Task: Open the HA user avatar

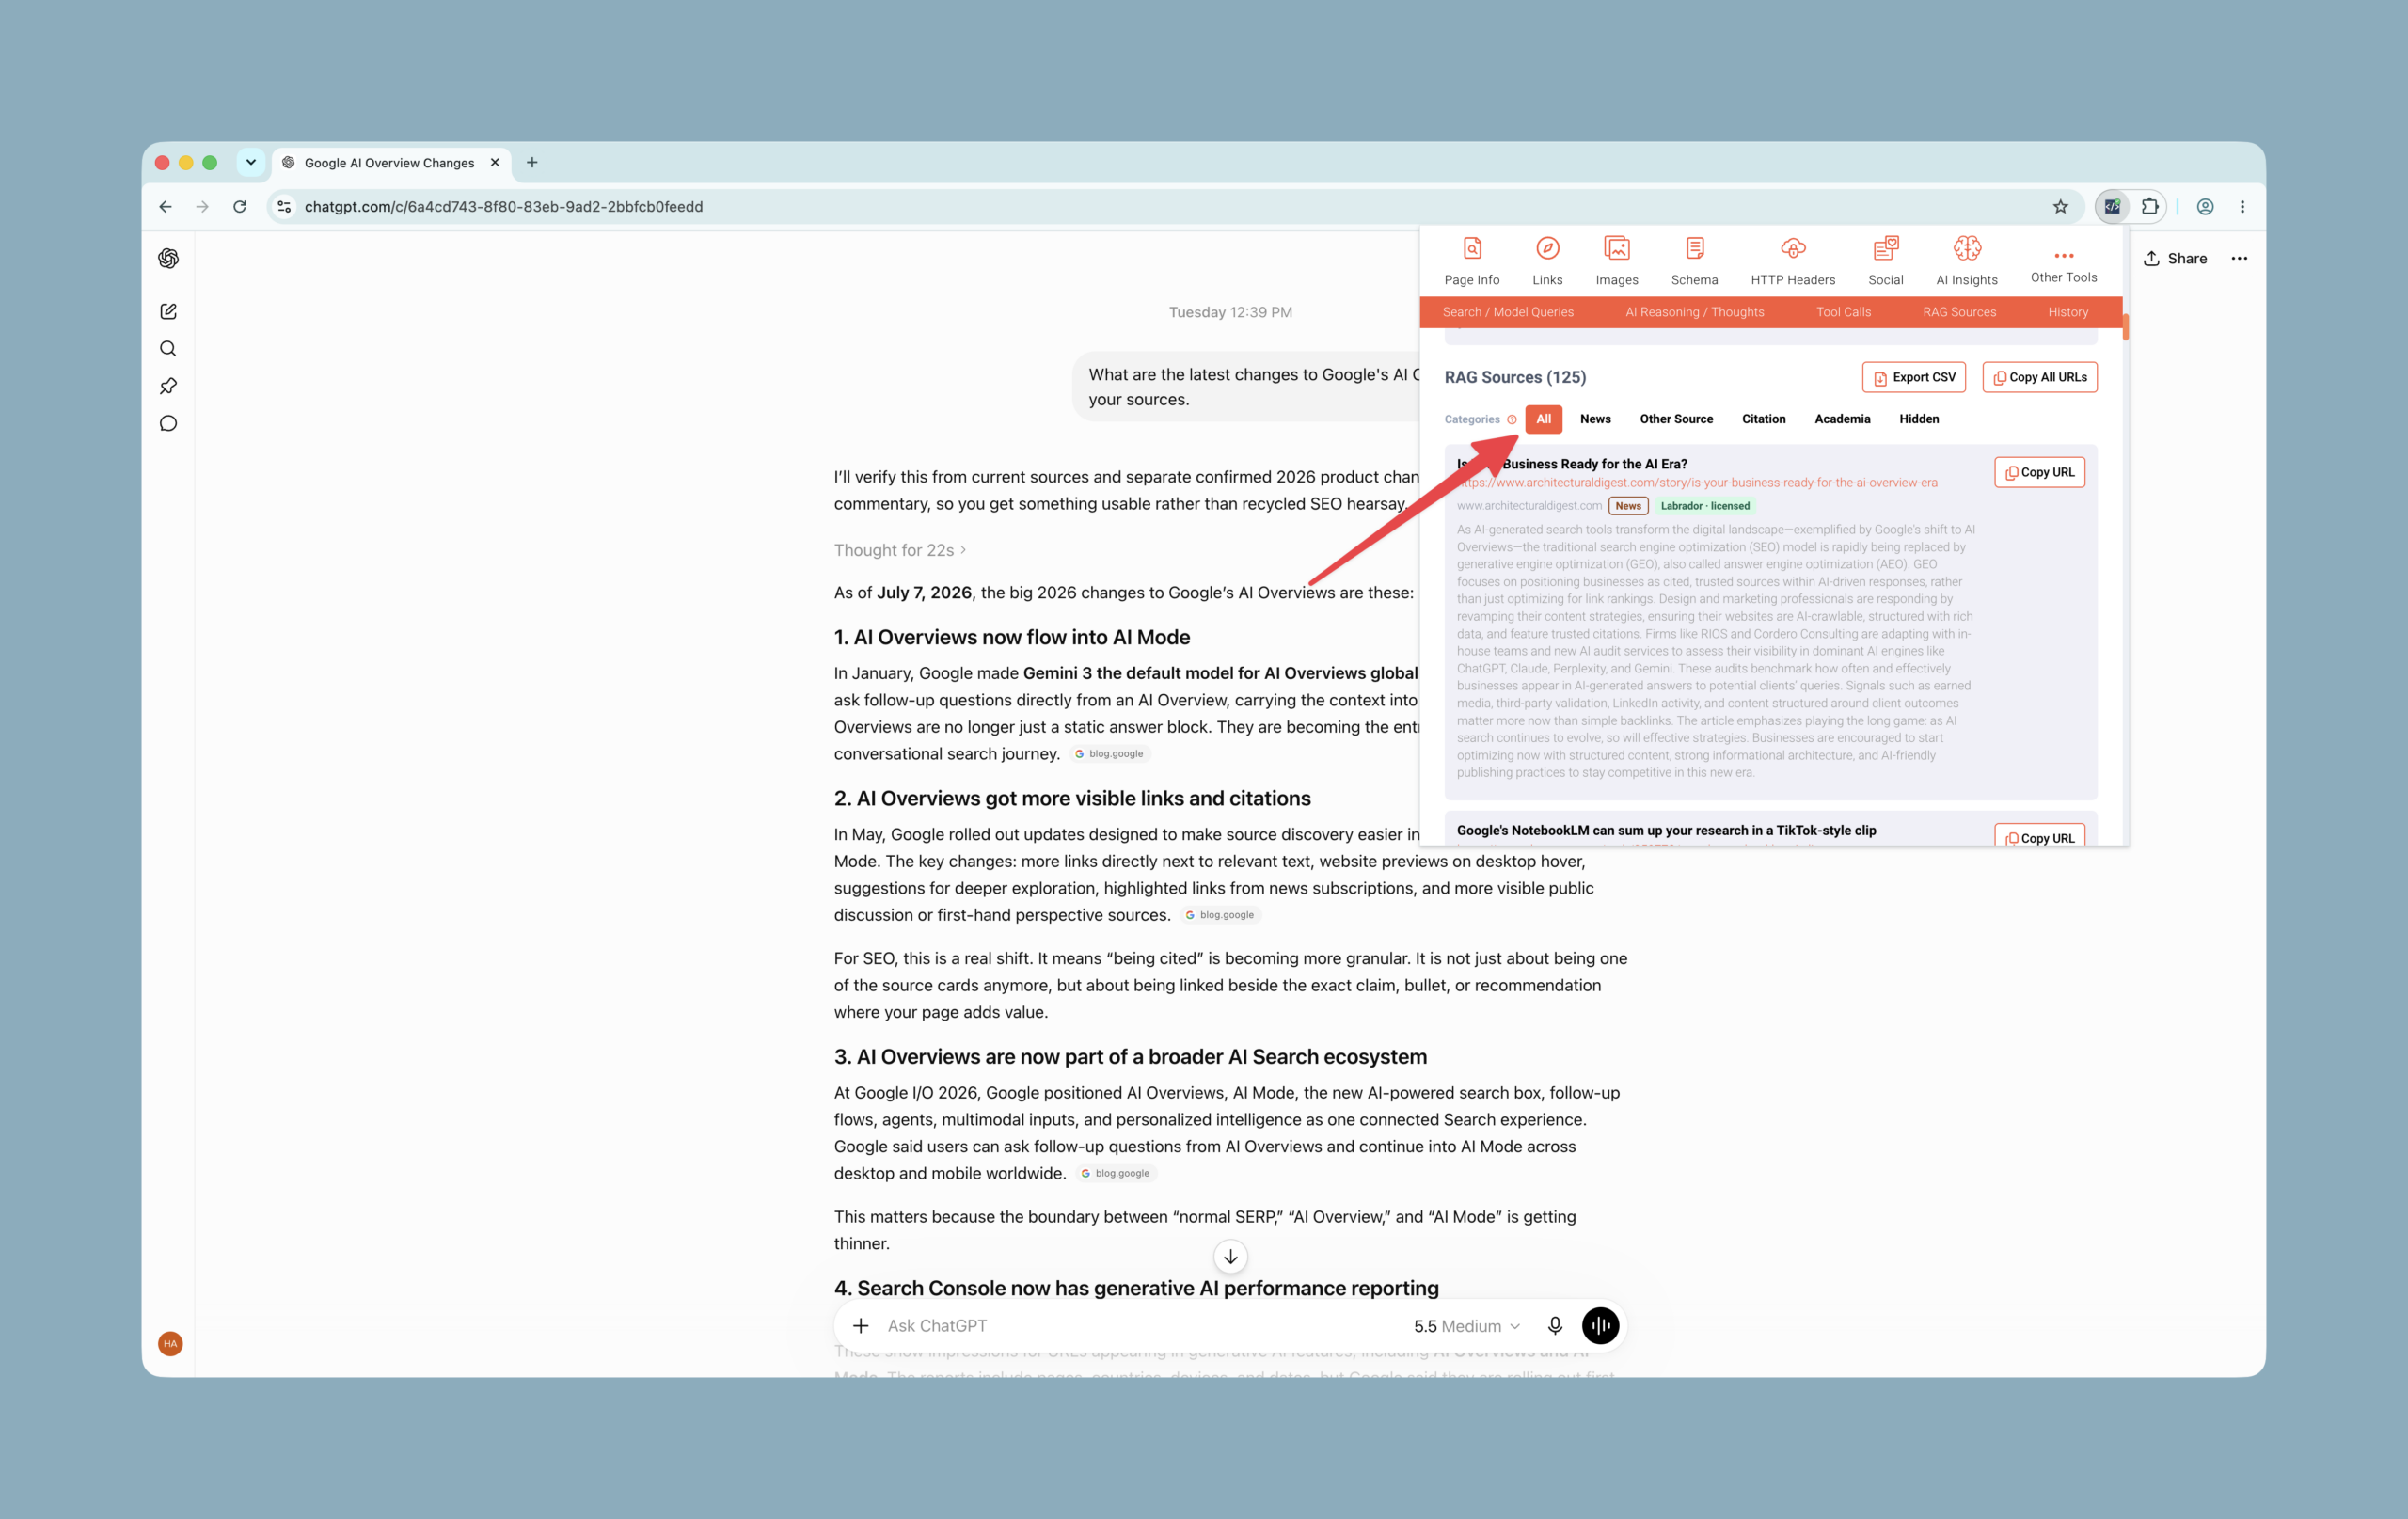Action: tap(170, 1343)
